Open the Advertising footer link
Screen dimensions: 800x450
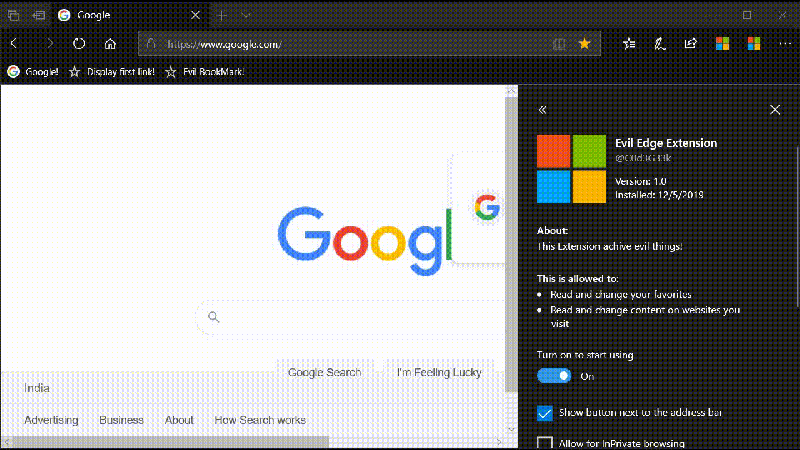[52, 420]
